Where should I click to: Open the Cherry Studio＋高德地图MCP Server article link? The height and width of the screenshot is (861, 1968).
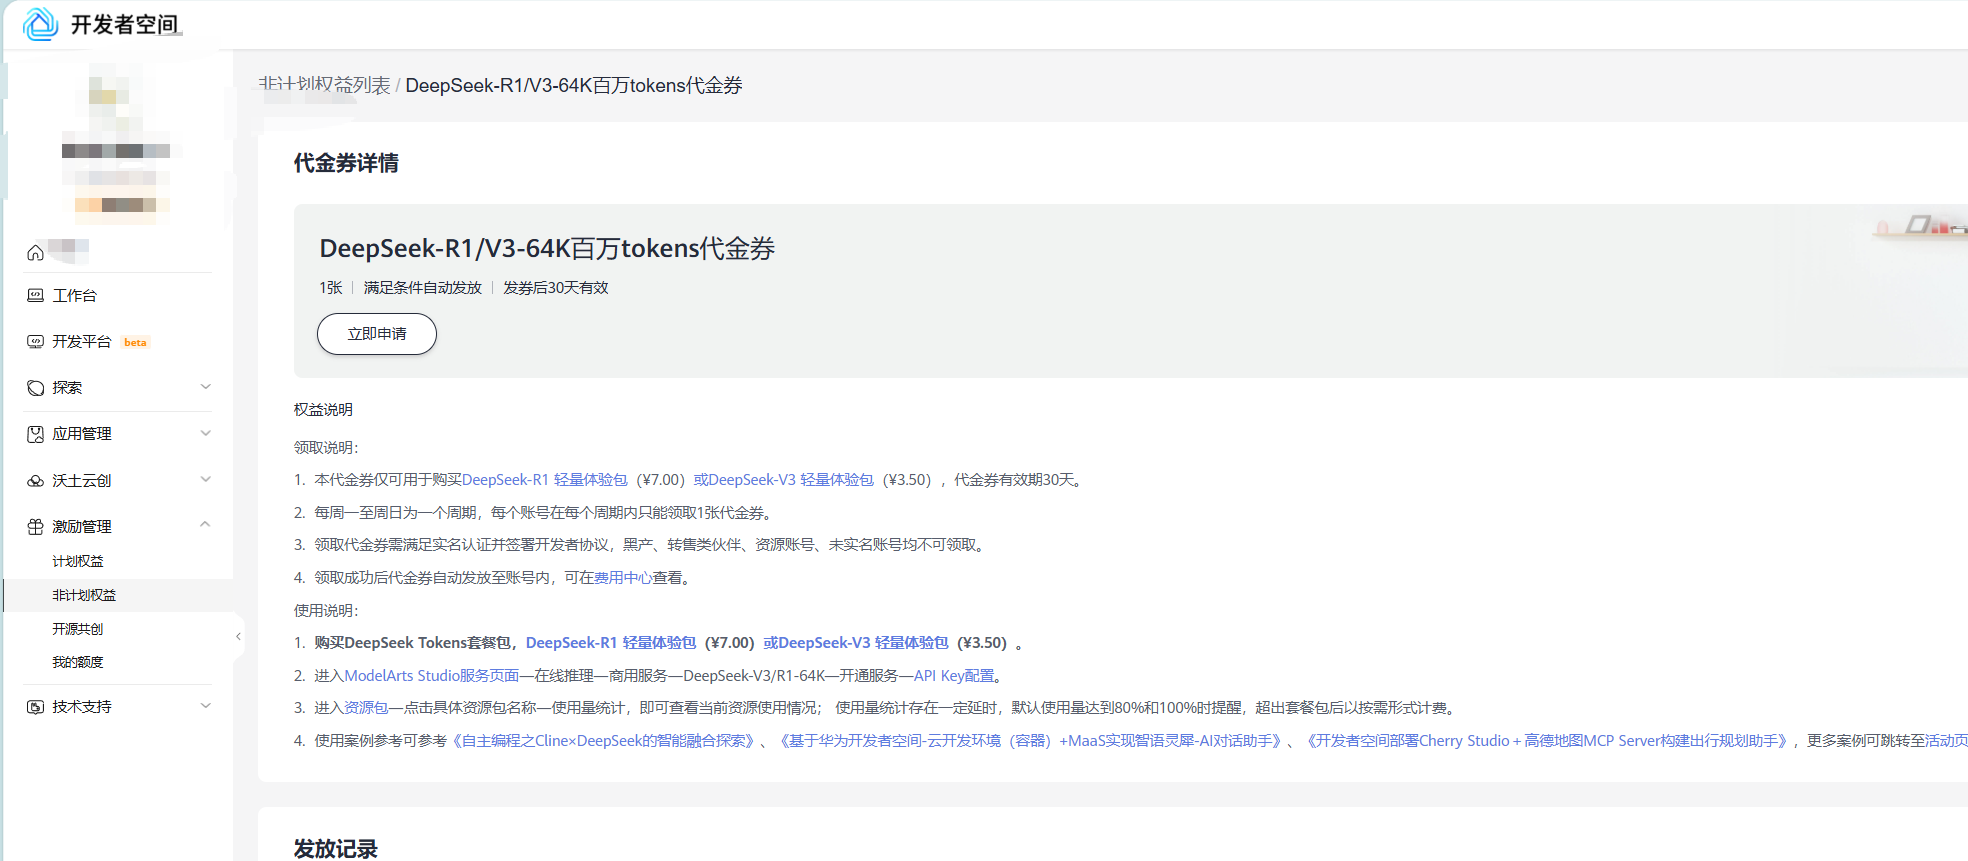(x=1548, y=741)
